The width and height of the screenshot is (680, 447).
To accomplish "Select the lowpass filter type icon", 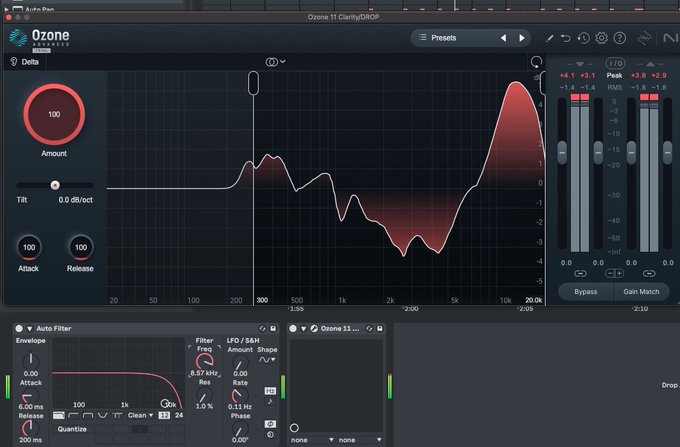I will click(59, 415).
